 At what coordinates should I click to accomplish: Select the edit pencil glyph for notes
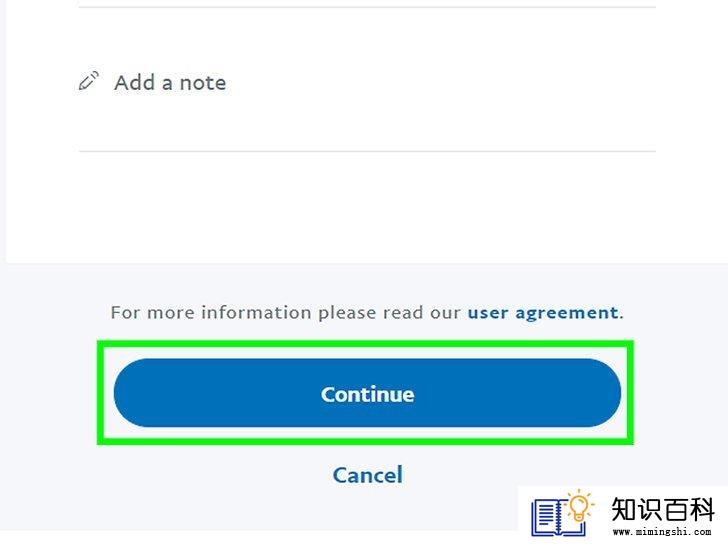click(88, 81)
